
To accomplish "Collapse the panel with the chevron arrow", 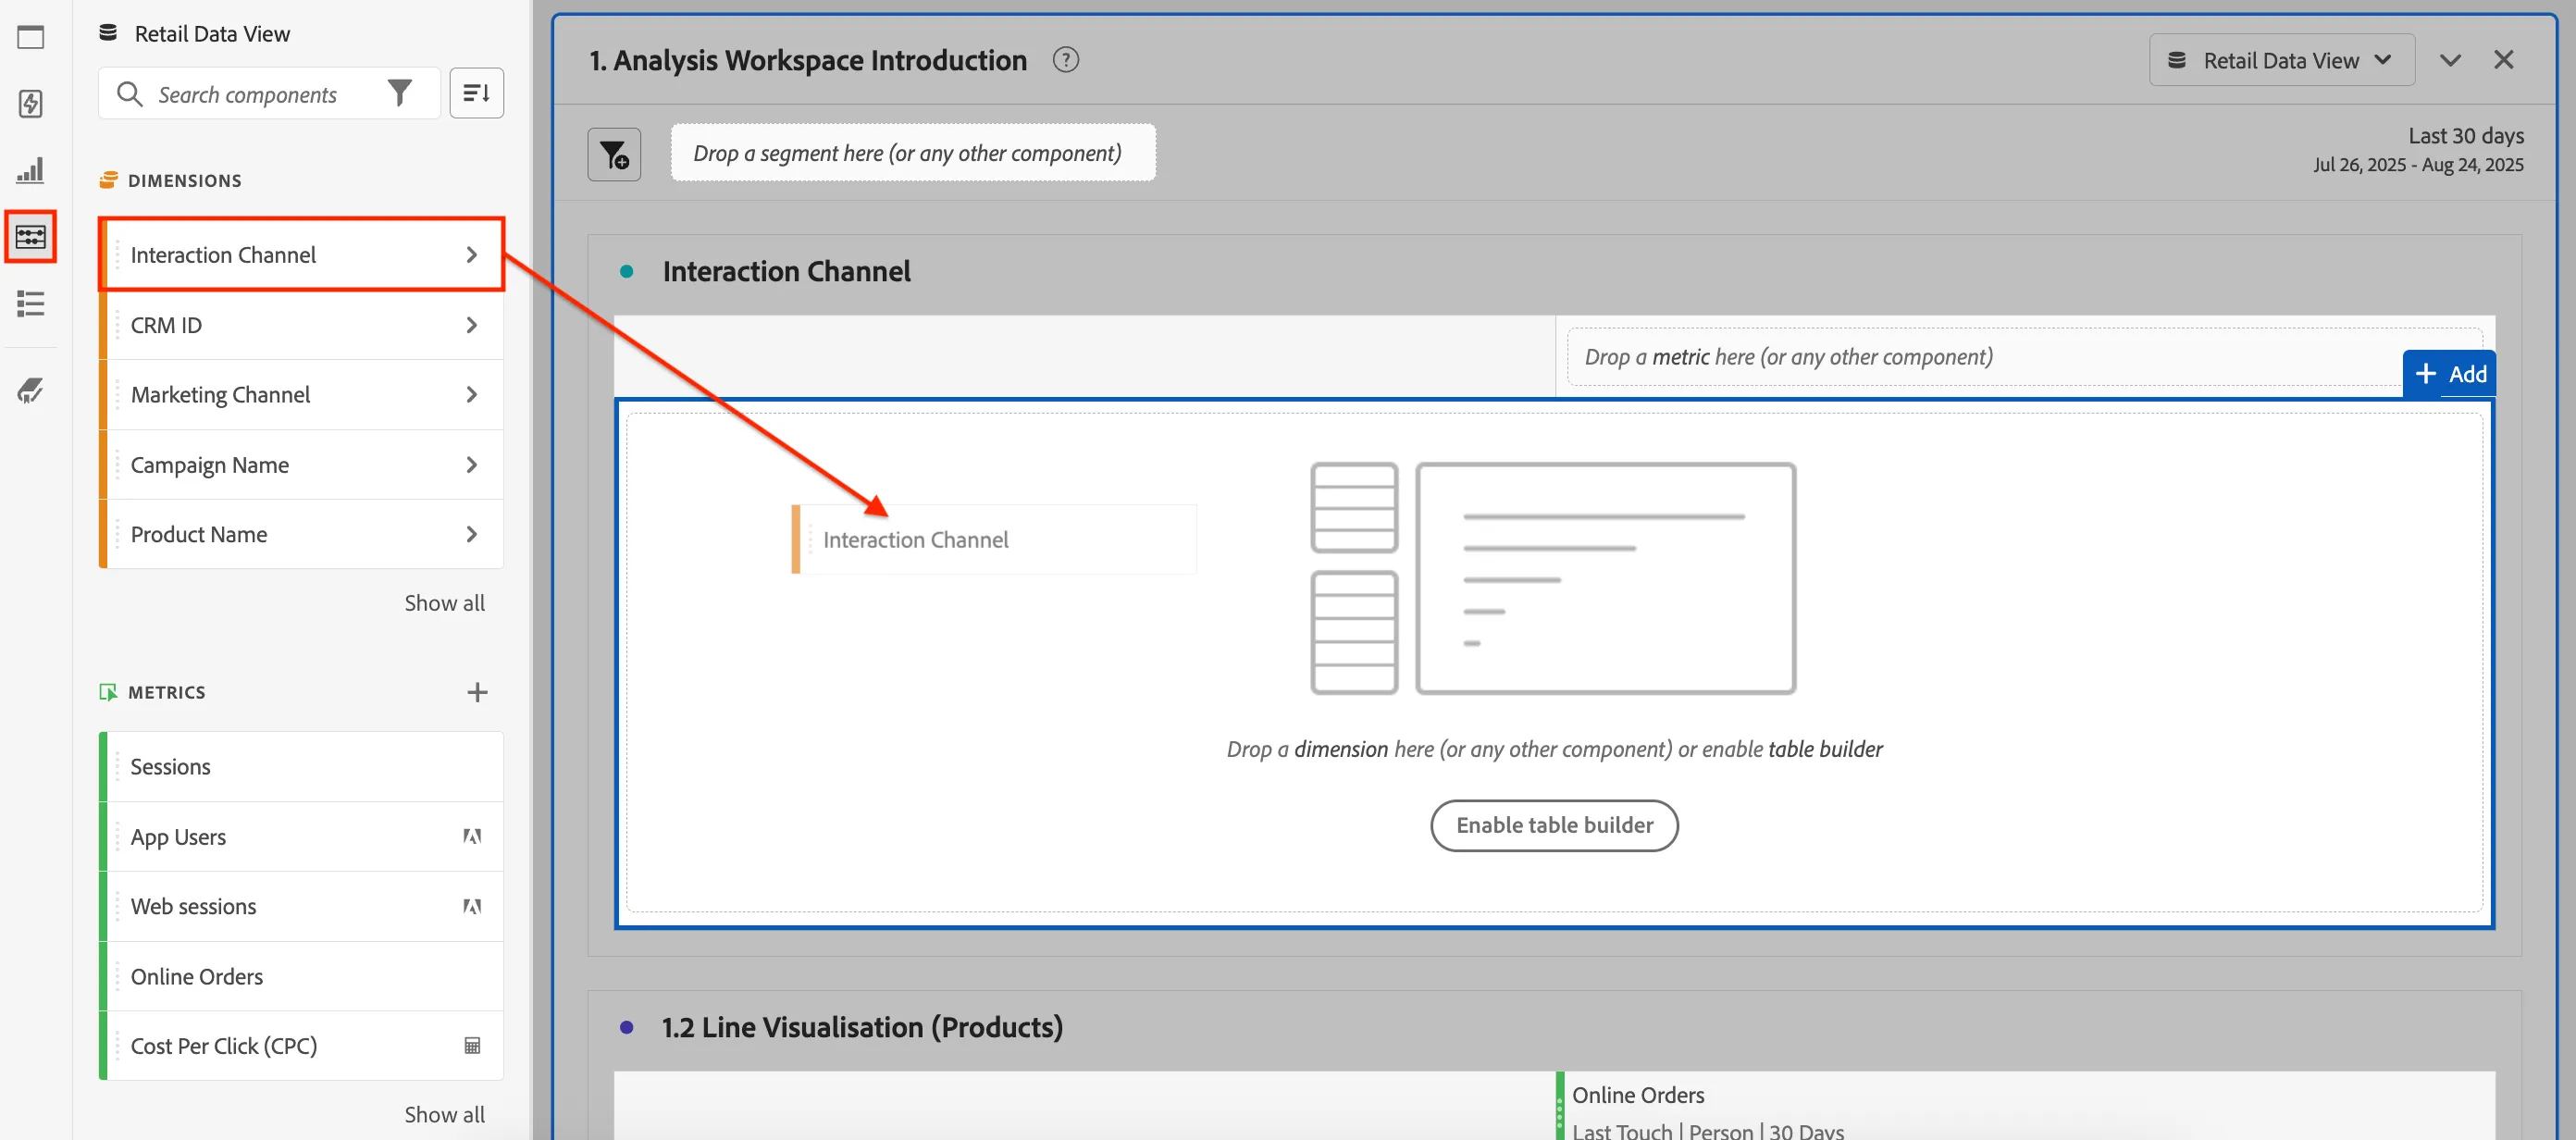I will click(2450, 60).
